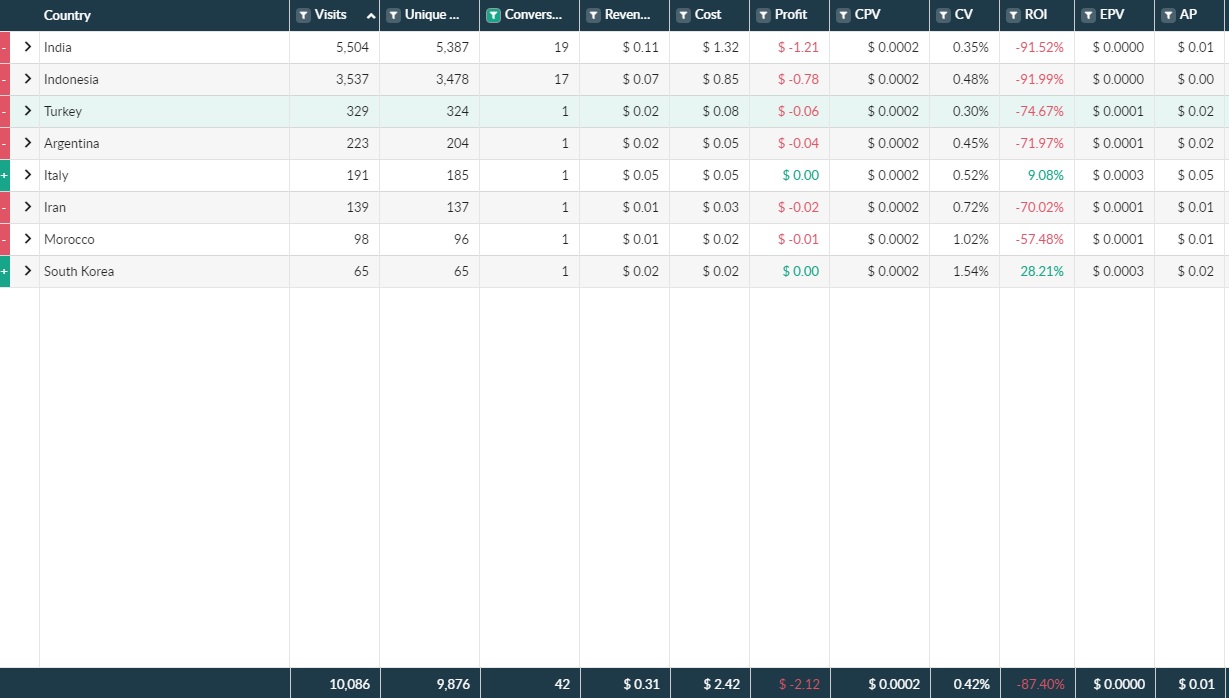1229x698 pixels.
Task: Toggle the green plus marker for Italy
Action: coord(5,175)
